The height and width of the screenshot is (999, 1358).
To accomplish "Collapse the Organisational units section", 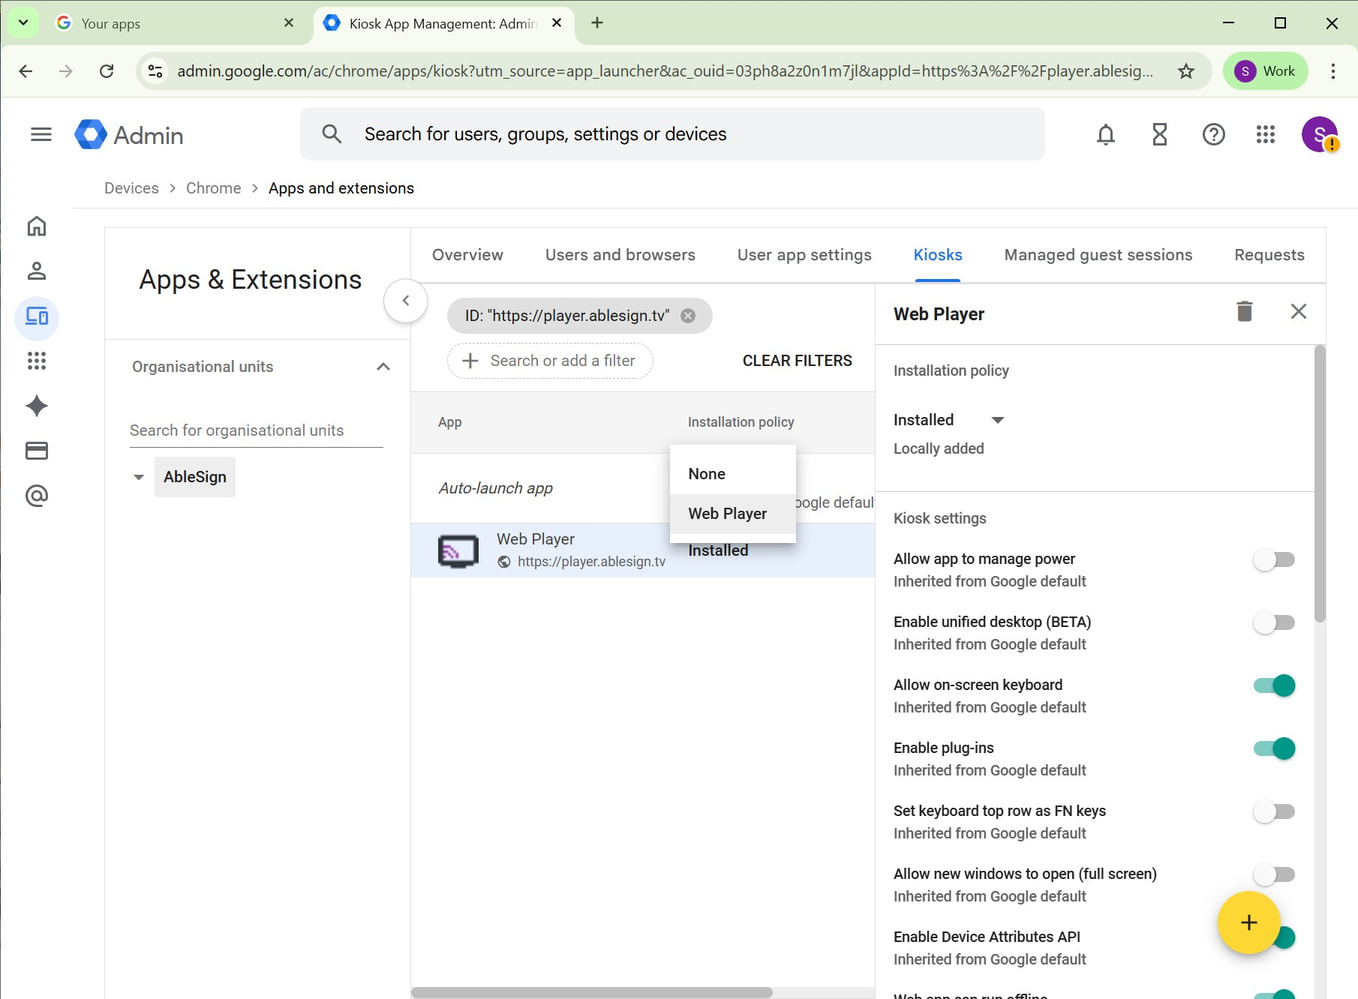I will coord(382,367).
